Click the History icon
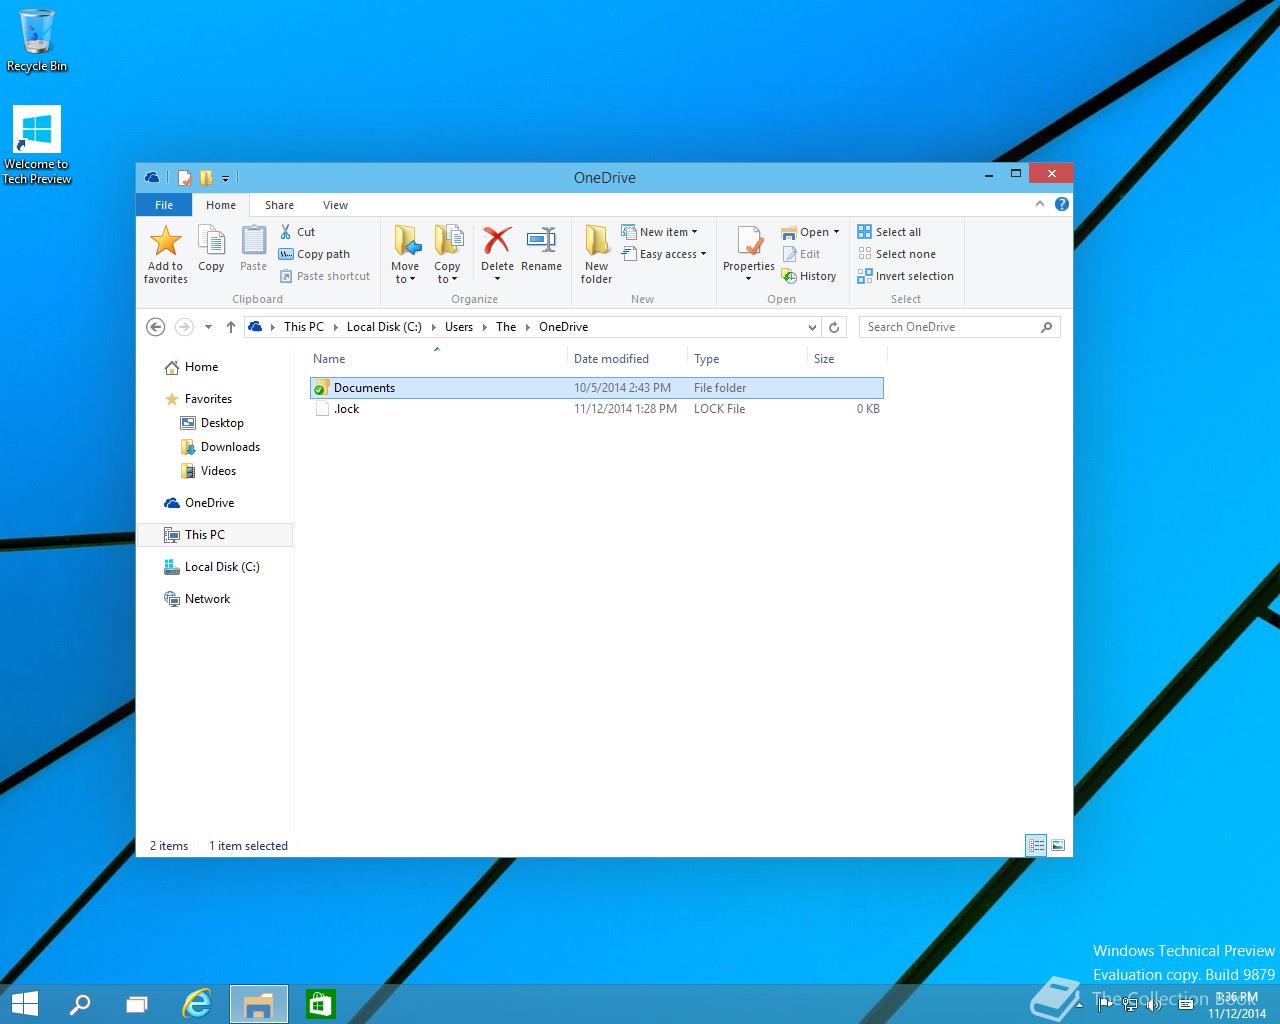This screenshot has height=1024, width=1280. (x=789, y=276)
